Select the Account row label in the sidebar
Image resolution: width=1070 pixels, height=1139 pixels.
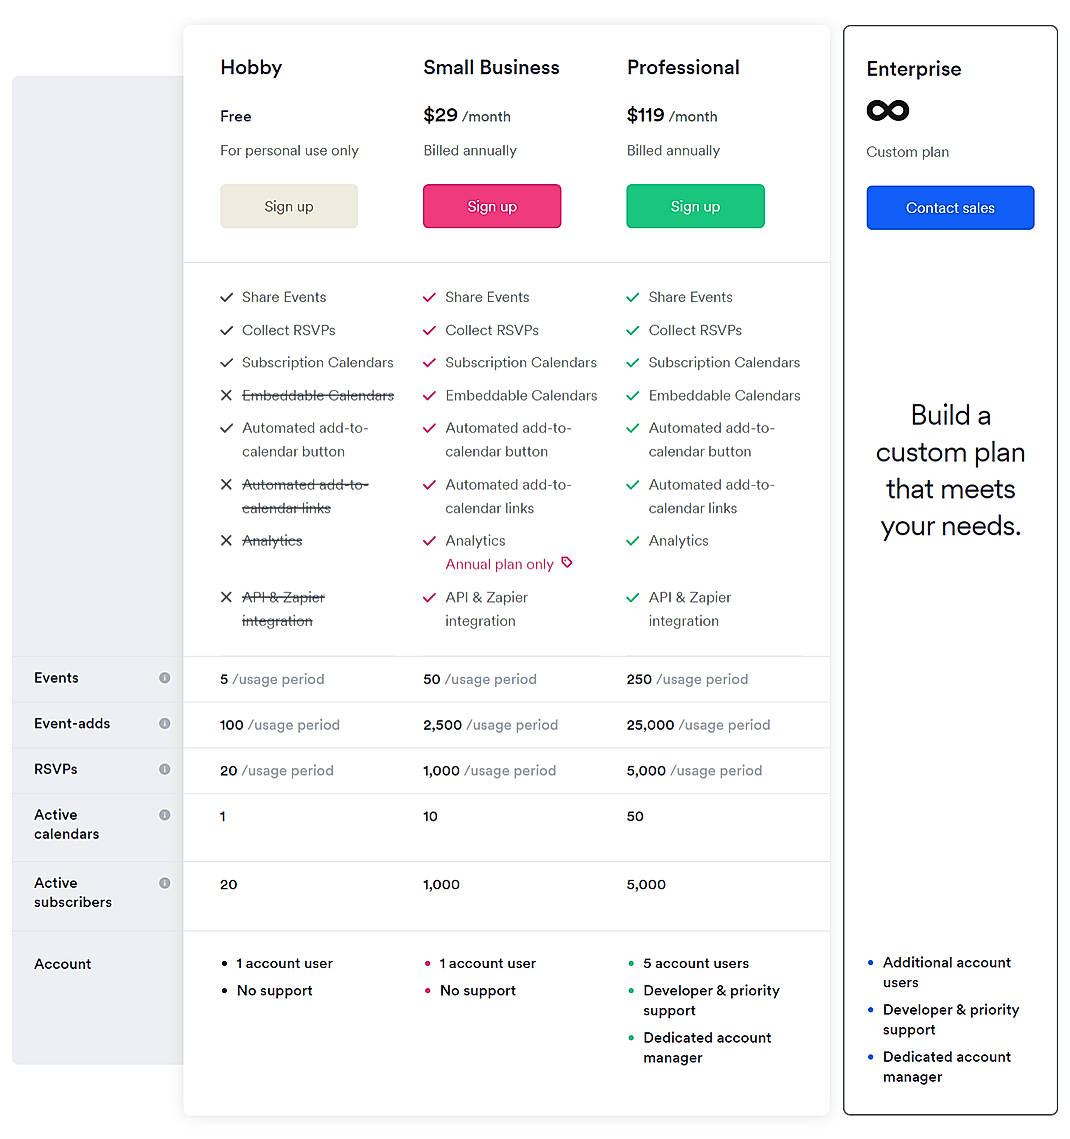(x=62, y=963)
